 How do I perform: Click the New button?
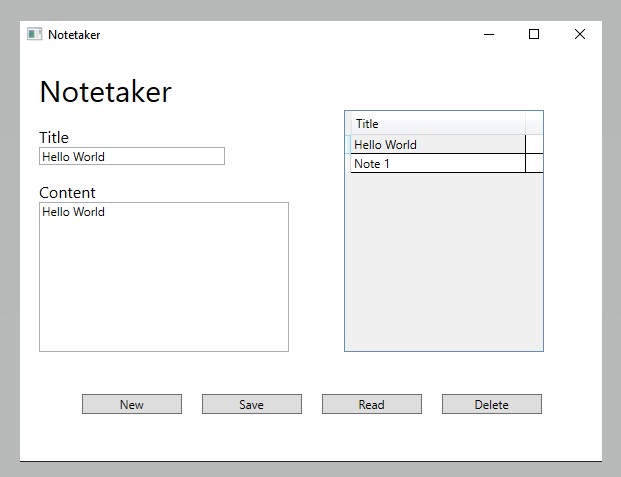pyautogui.click(x=132, y=404)
